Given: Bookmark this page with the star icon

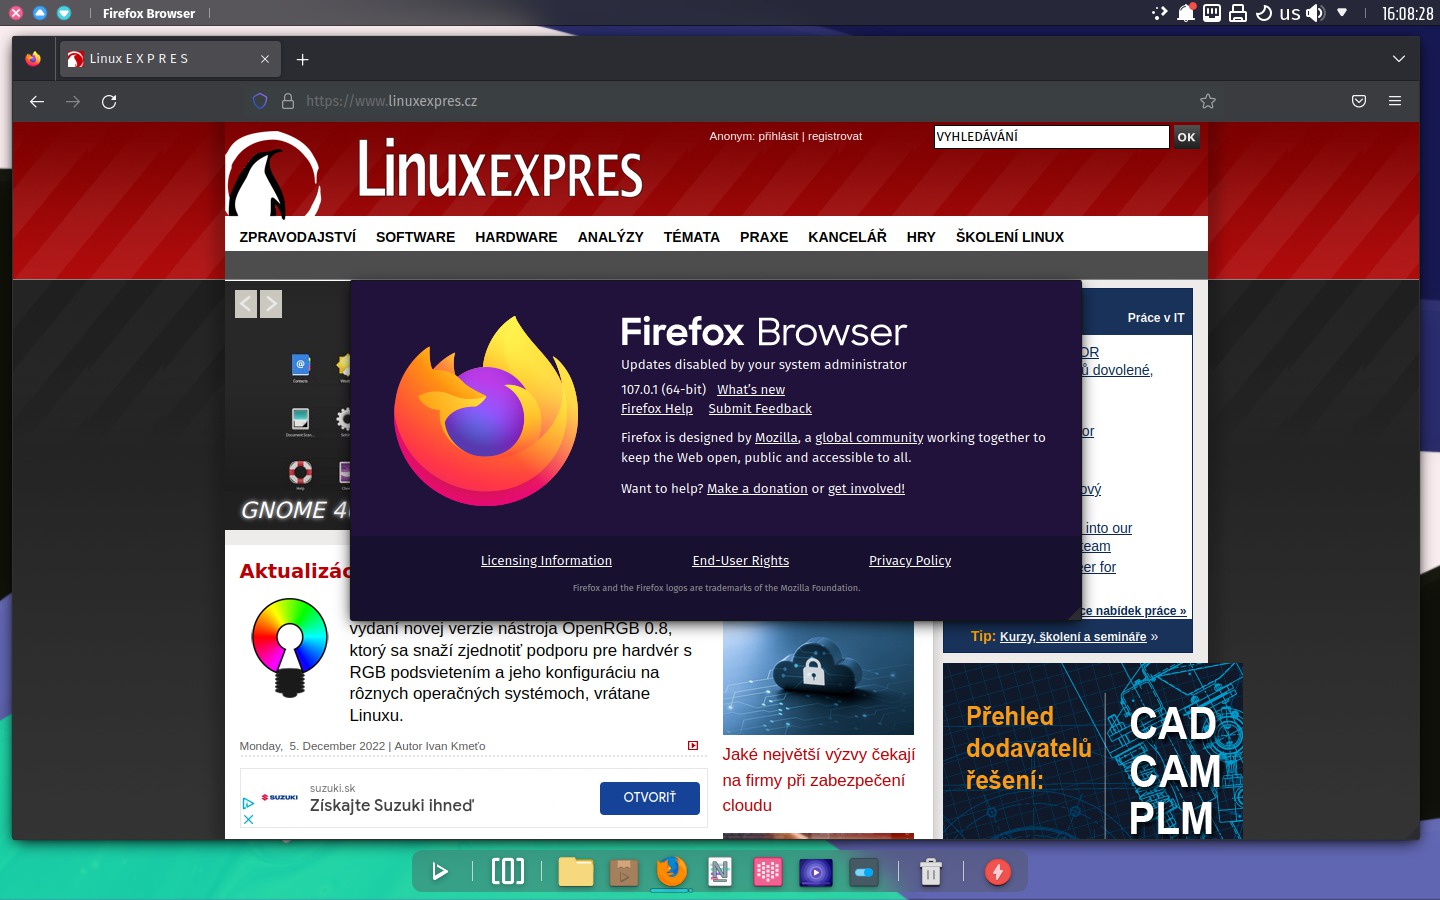Looking at the screenshot, I should (1208, 101).
